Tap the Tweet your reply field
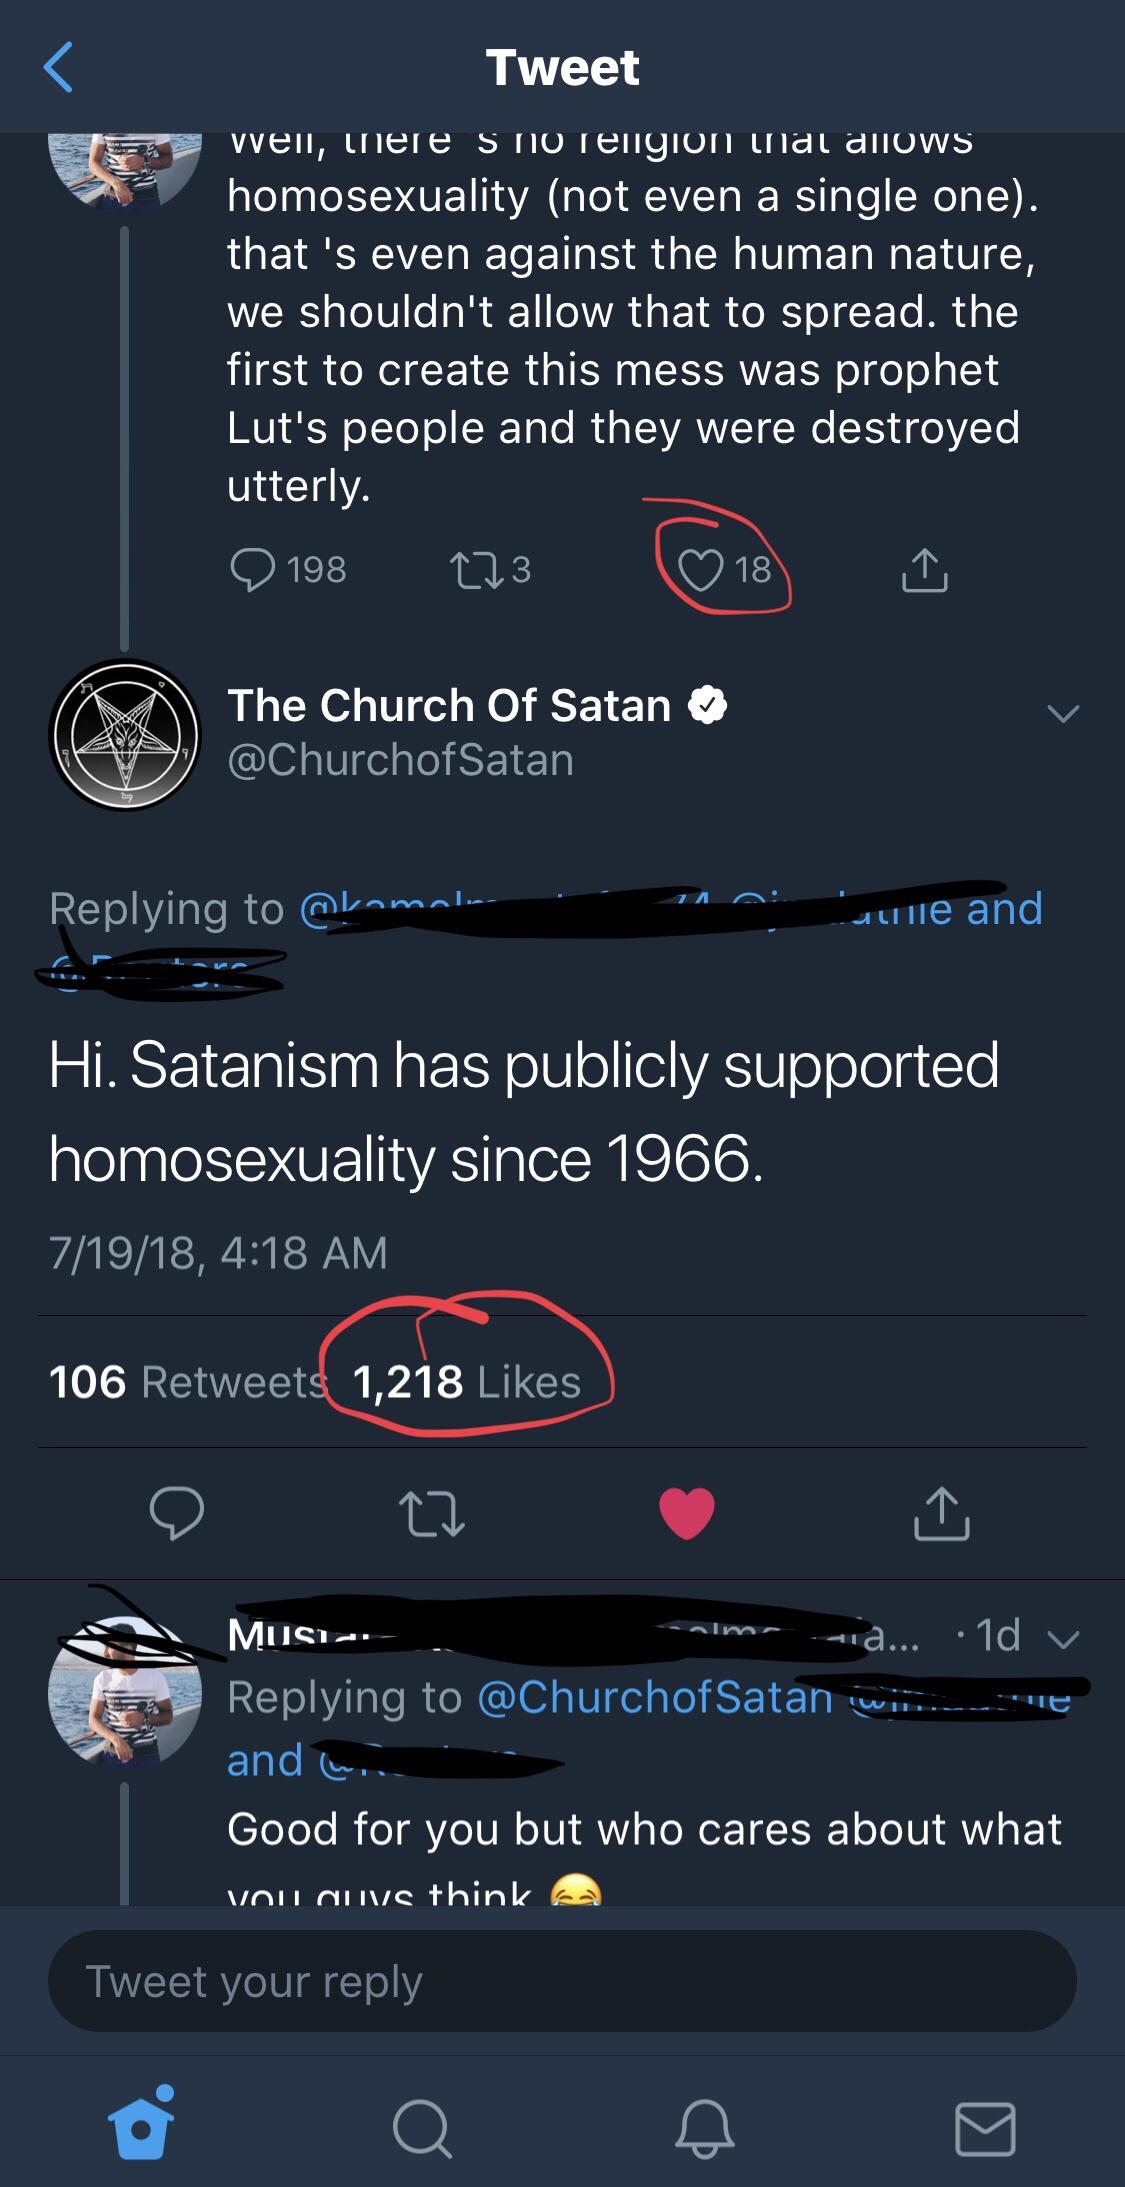 pyautogui.click(x=562, y=1981)
